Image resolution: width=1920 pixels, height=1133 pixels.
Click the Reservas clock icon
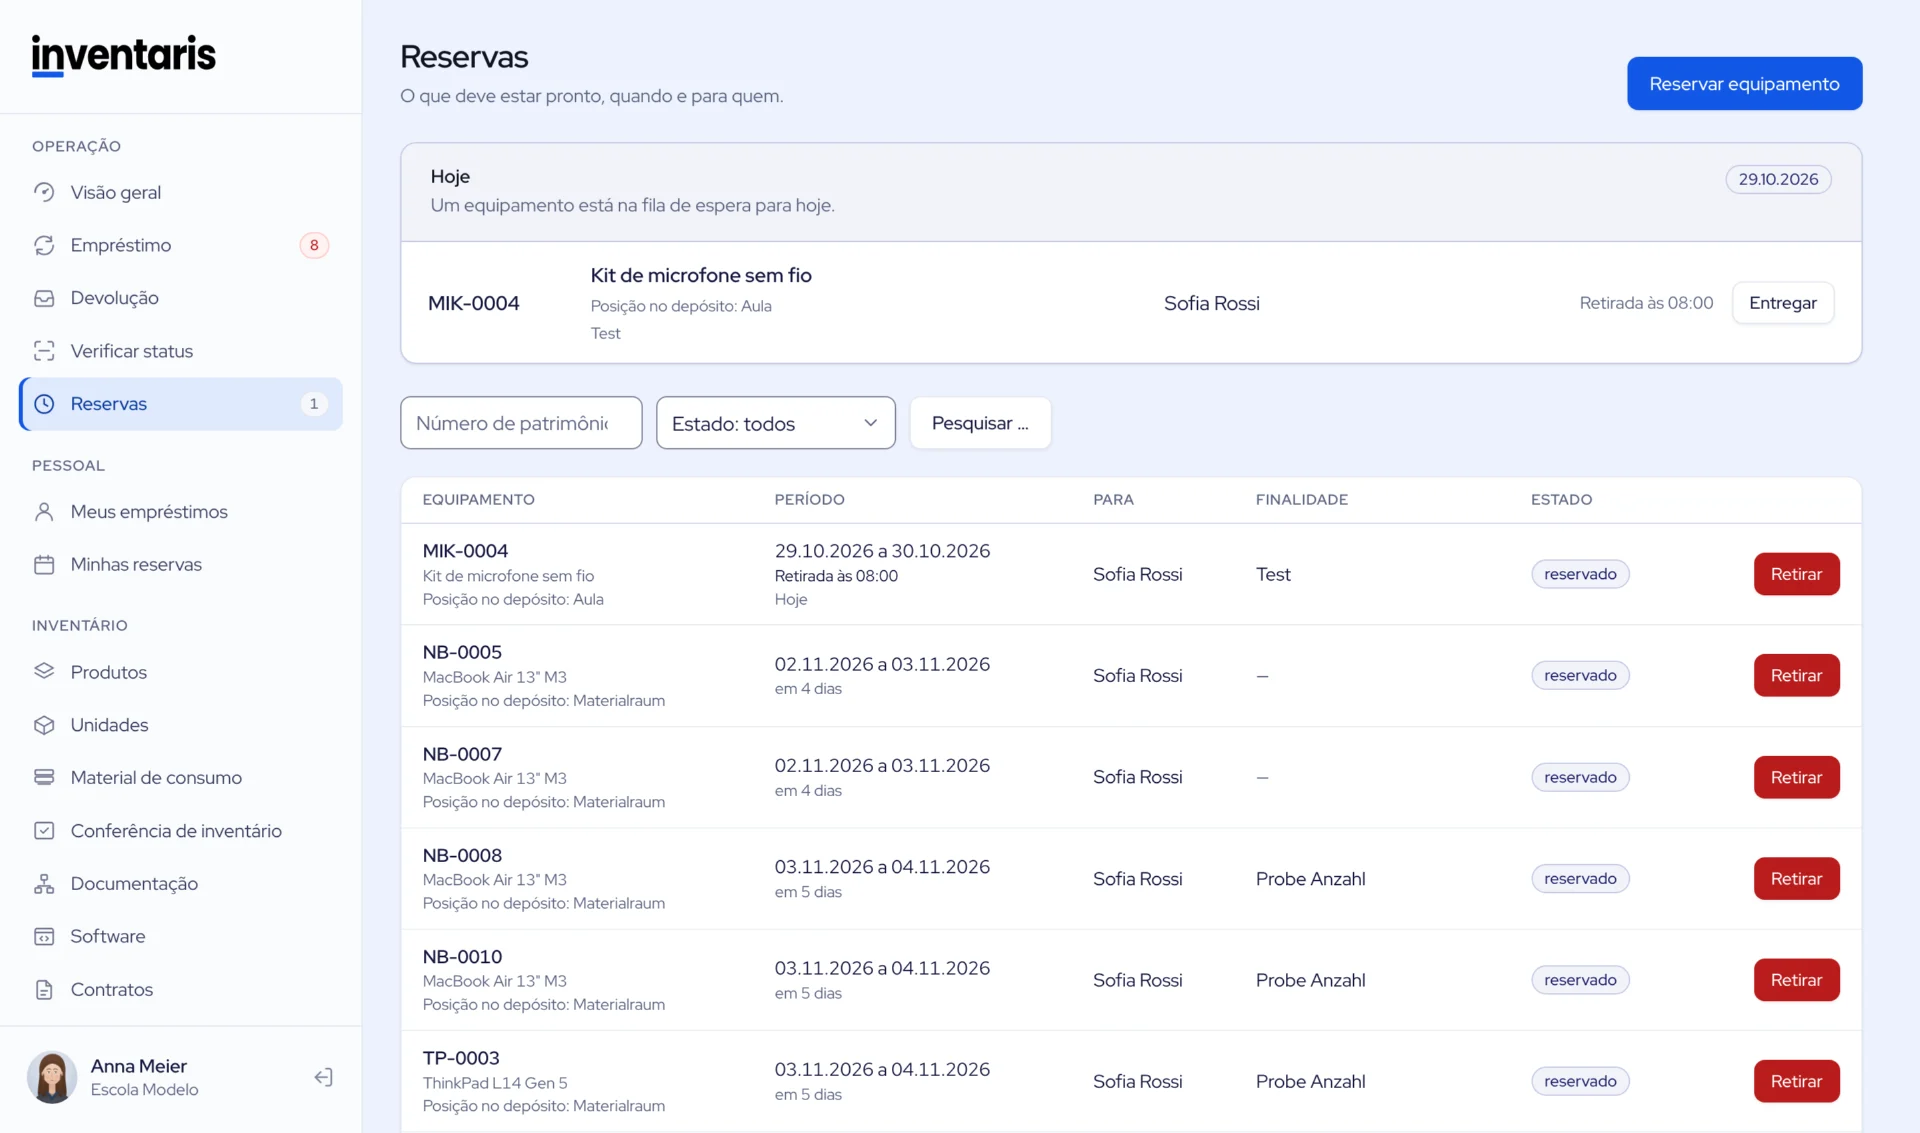(44, 404)
